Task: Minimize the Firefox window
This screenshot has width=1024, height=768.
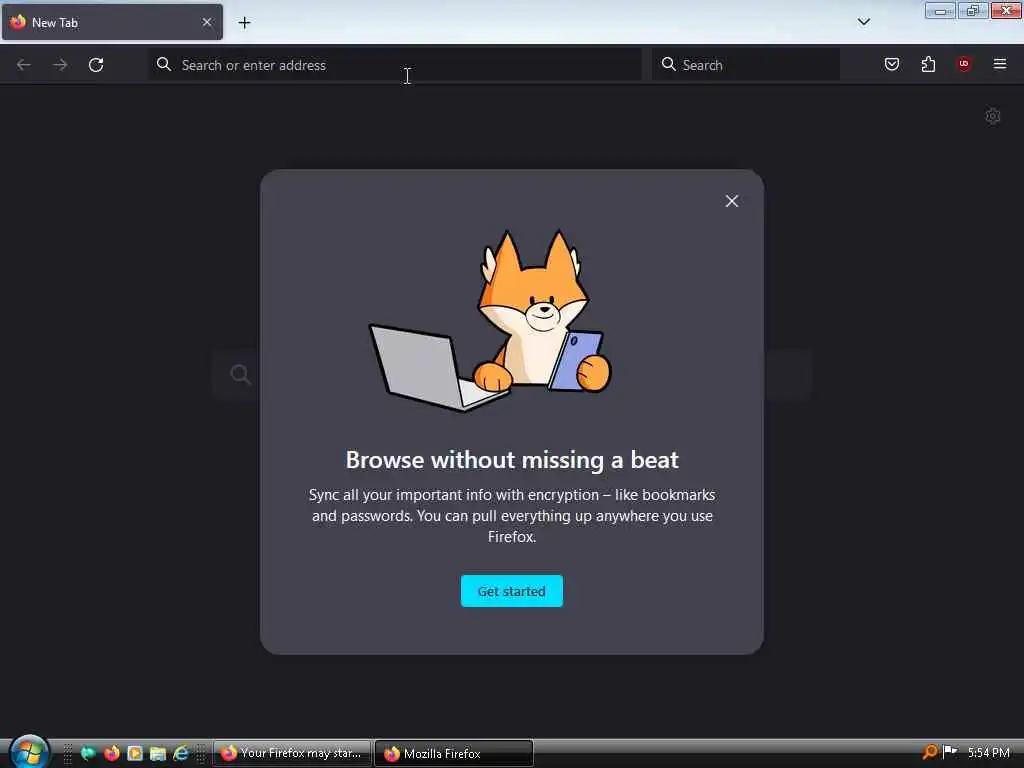Action: (940, 10)
